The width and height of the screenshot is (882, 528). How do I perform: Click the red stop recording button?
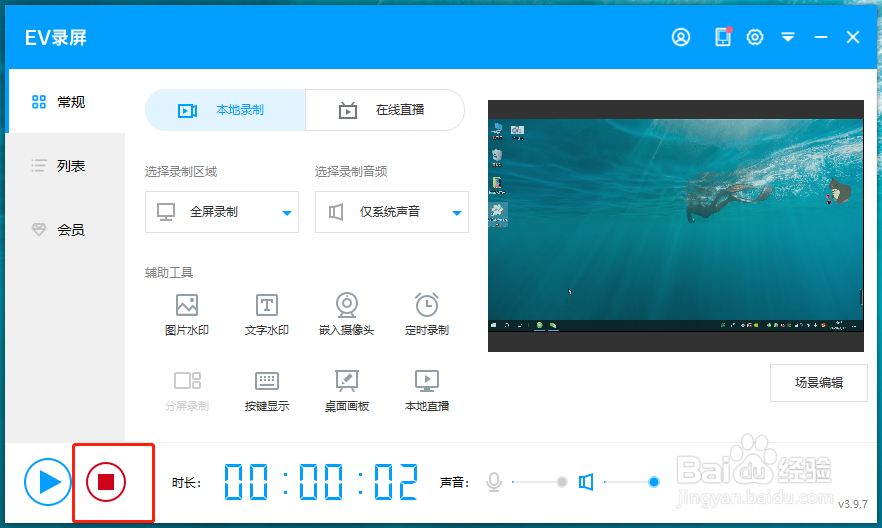106,482
